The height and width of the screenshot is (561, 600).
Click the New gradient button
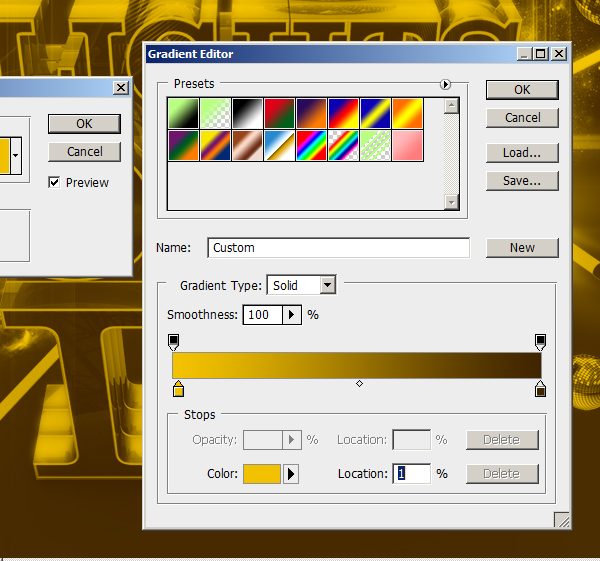522,248
